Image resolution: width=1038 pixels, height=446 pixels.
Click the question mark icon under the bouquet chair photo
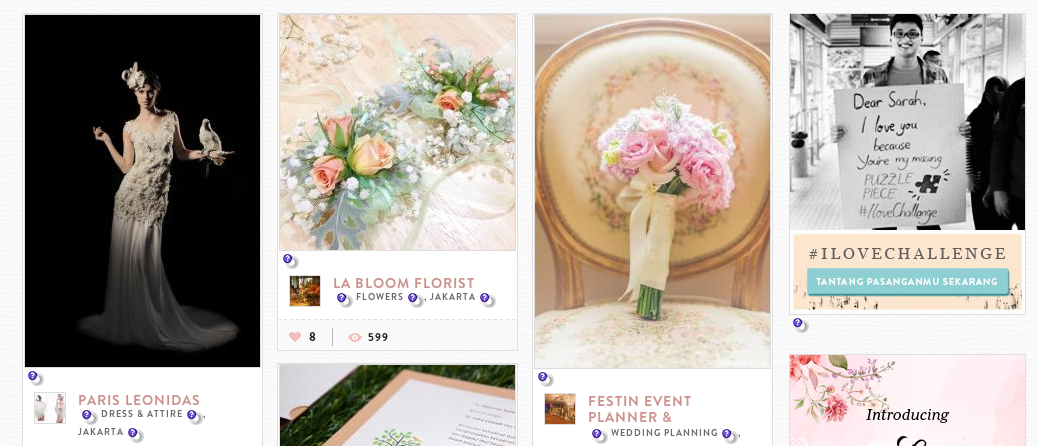click(545, 379)
